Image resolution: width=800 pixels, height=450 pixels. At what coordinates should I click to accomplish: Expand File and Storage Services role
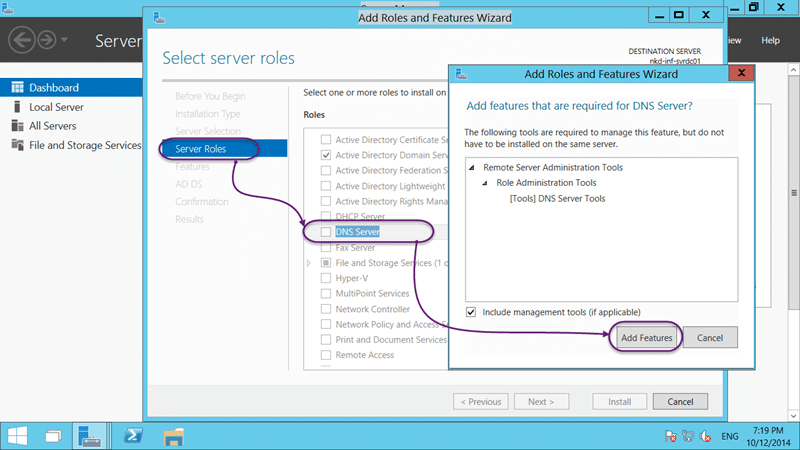tap(309, 263)
